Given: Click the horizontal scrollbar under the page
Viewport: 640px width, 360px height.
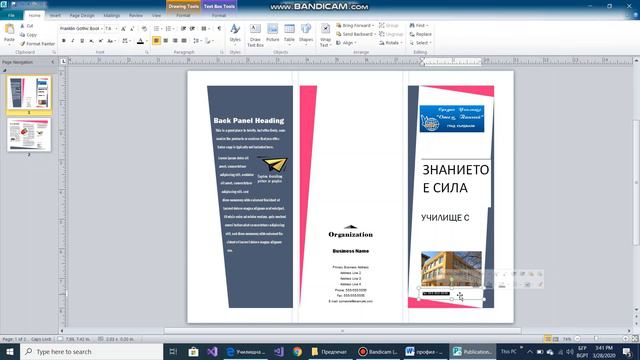Looking at the screenshot, I should coord(342,331).
